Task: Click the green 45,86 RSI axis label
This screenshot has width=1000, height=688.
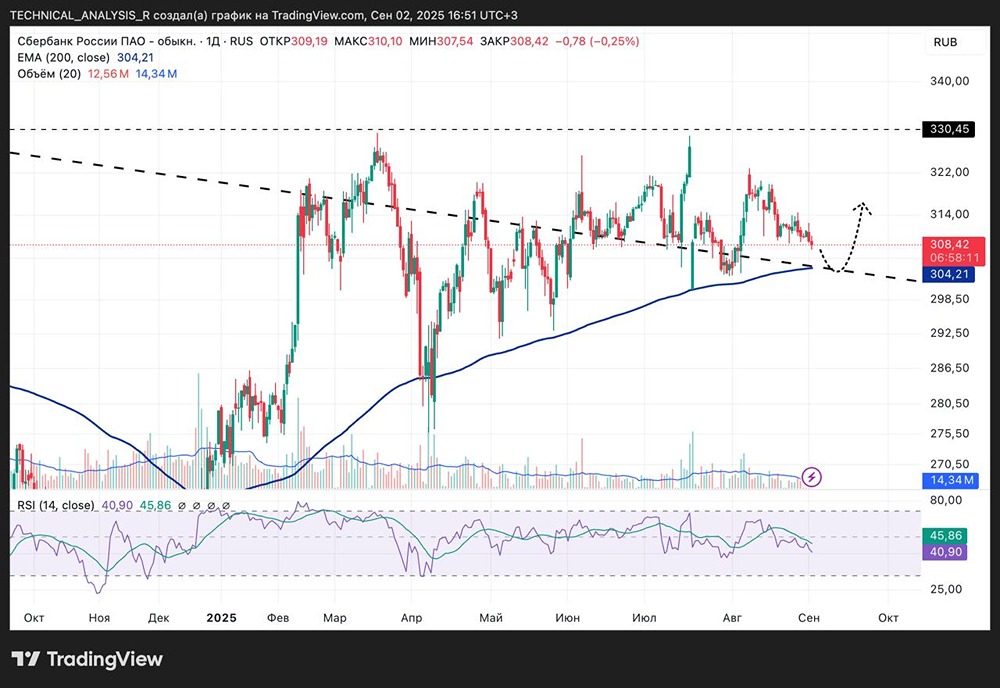Action: [945, 536]
